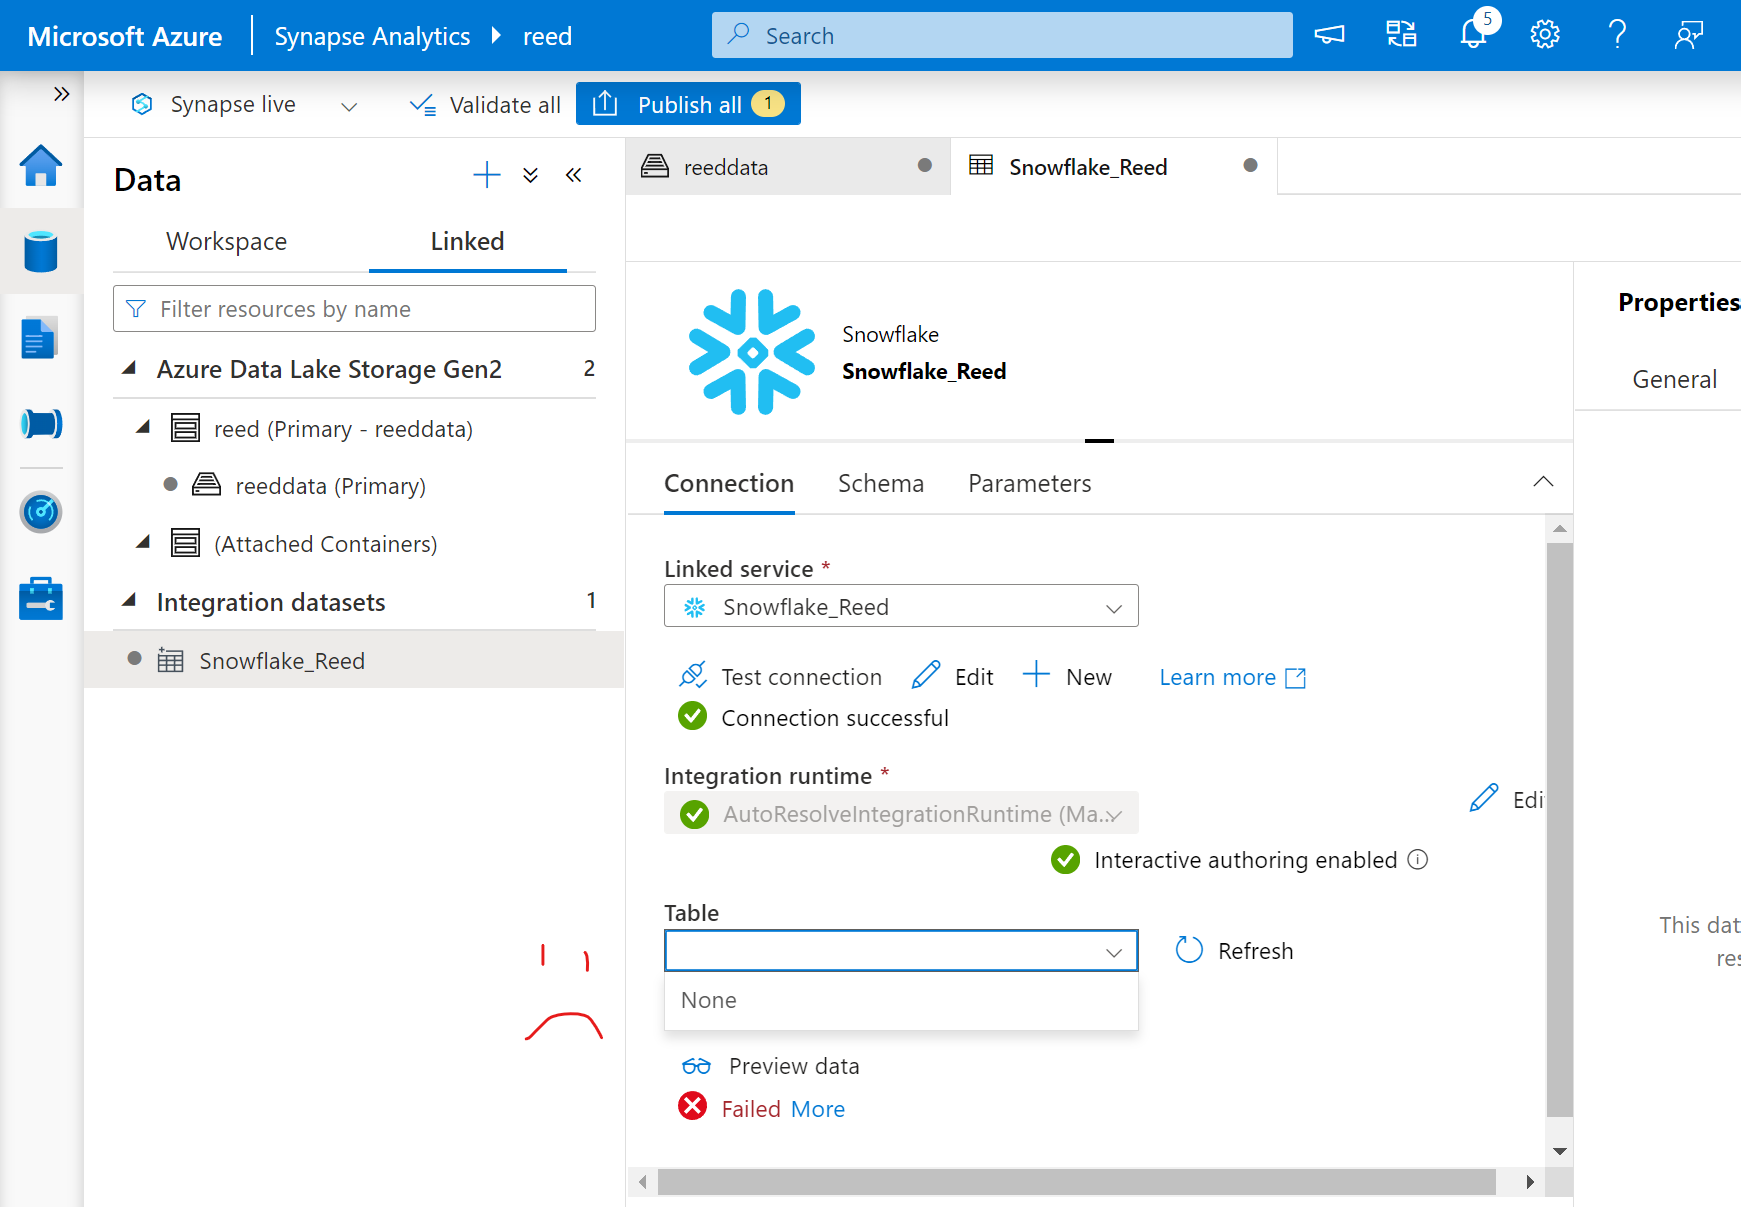Open the Develop hub
The width and height of the screenshot is (1741, 1207).
[x=40, y=337]
